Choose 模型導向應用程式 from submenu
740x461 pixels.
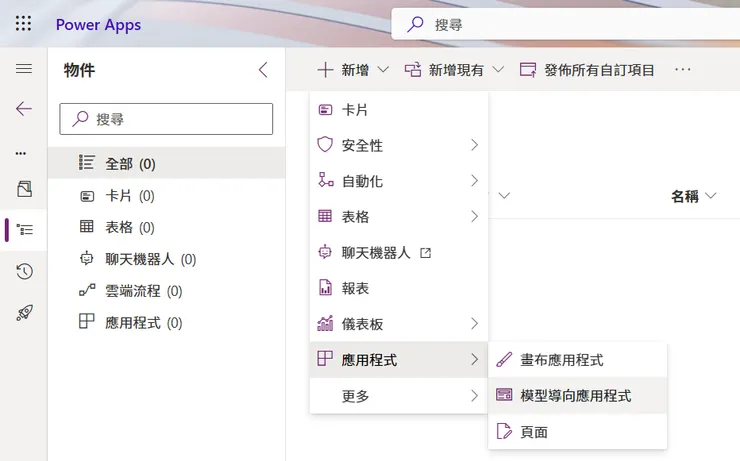578,395
